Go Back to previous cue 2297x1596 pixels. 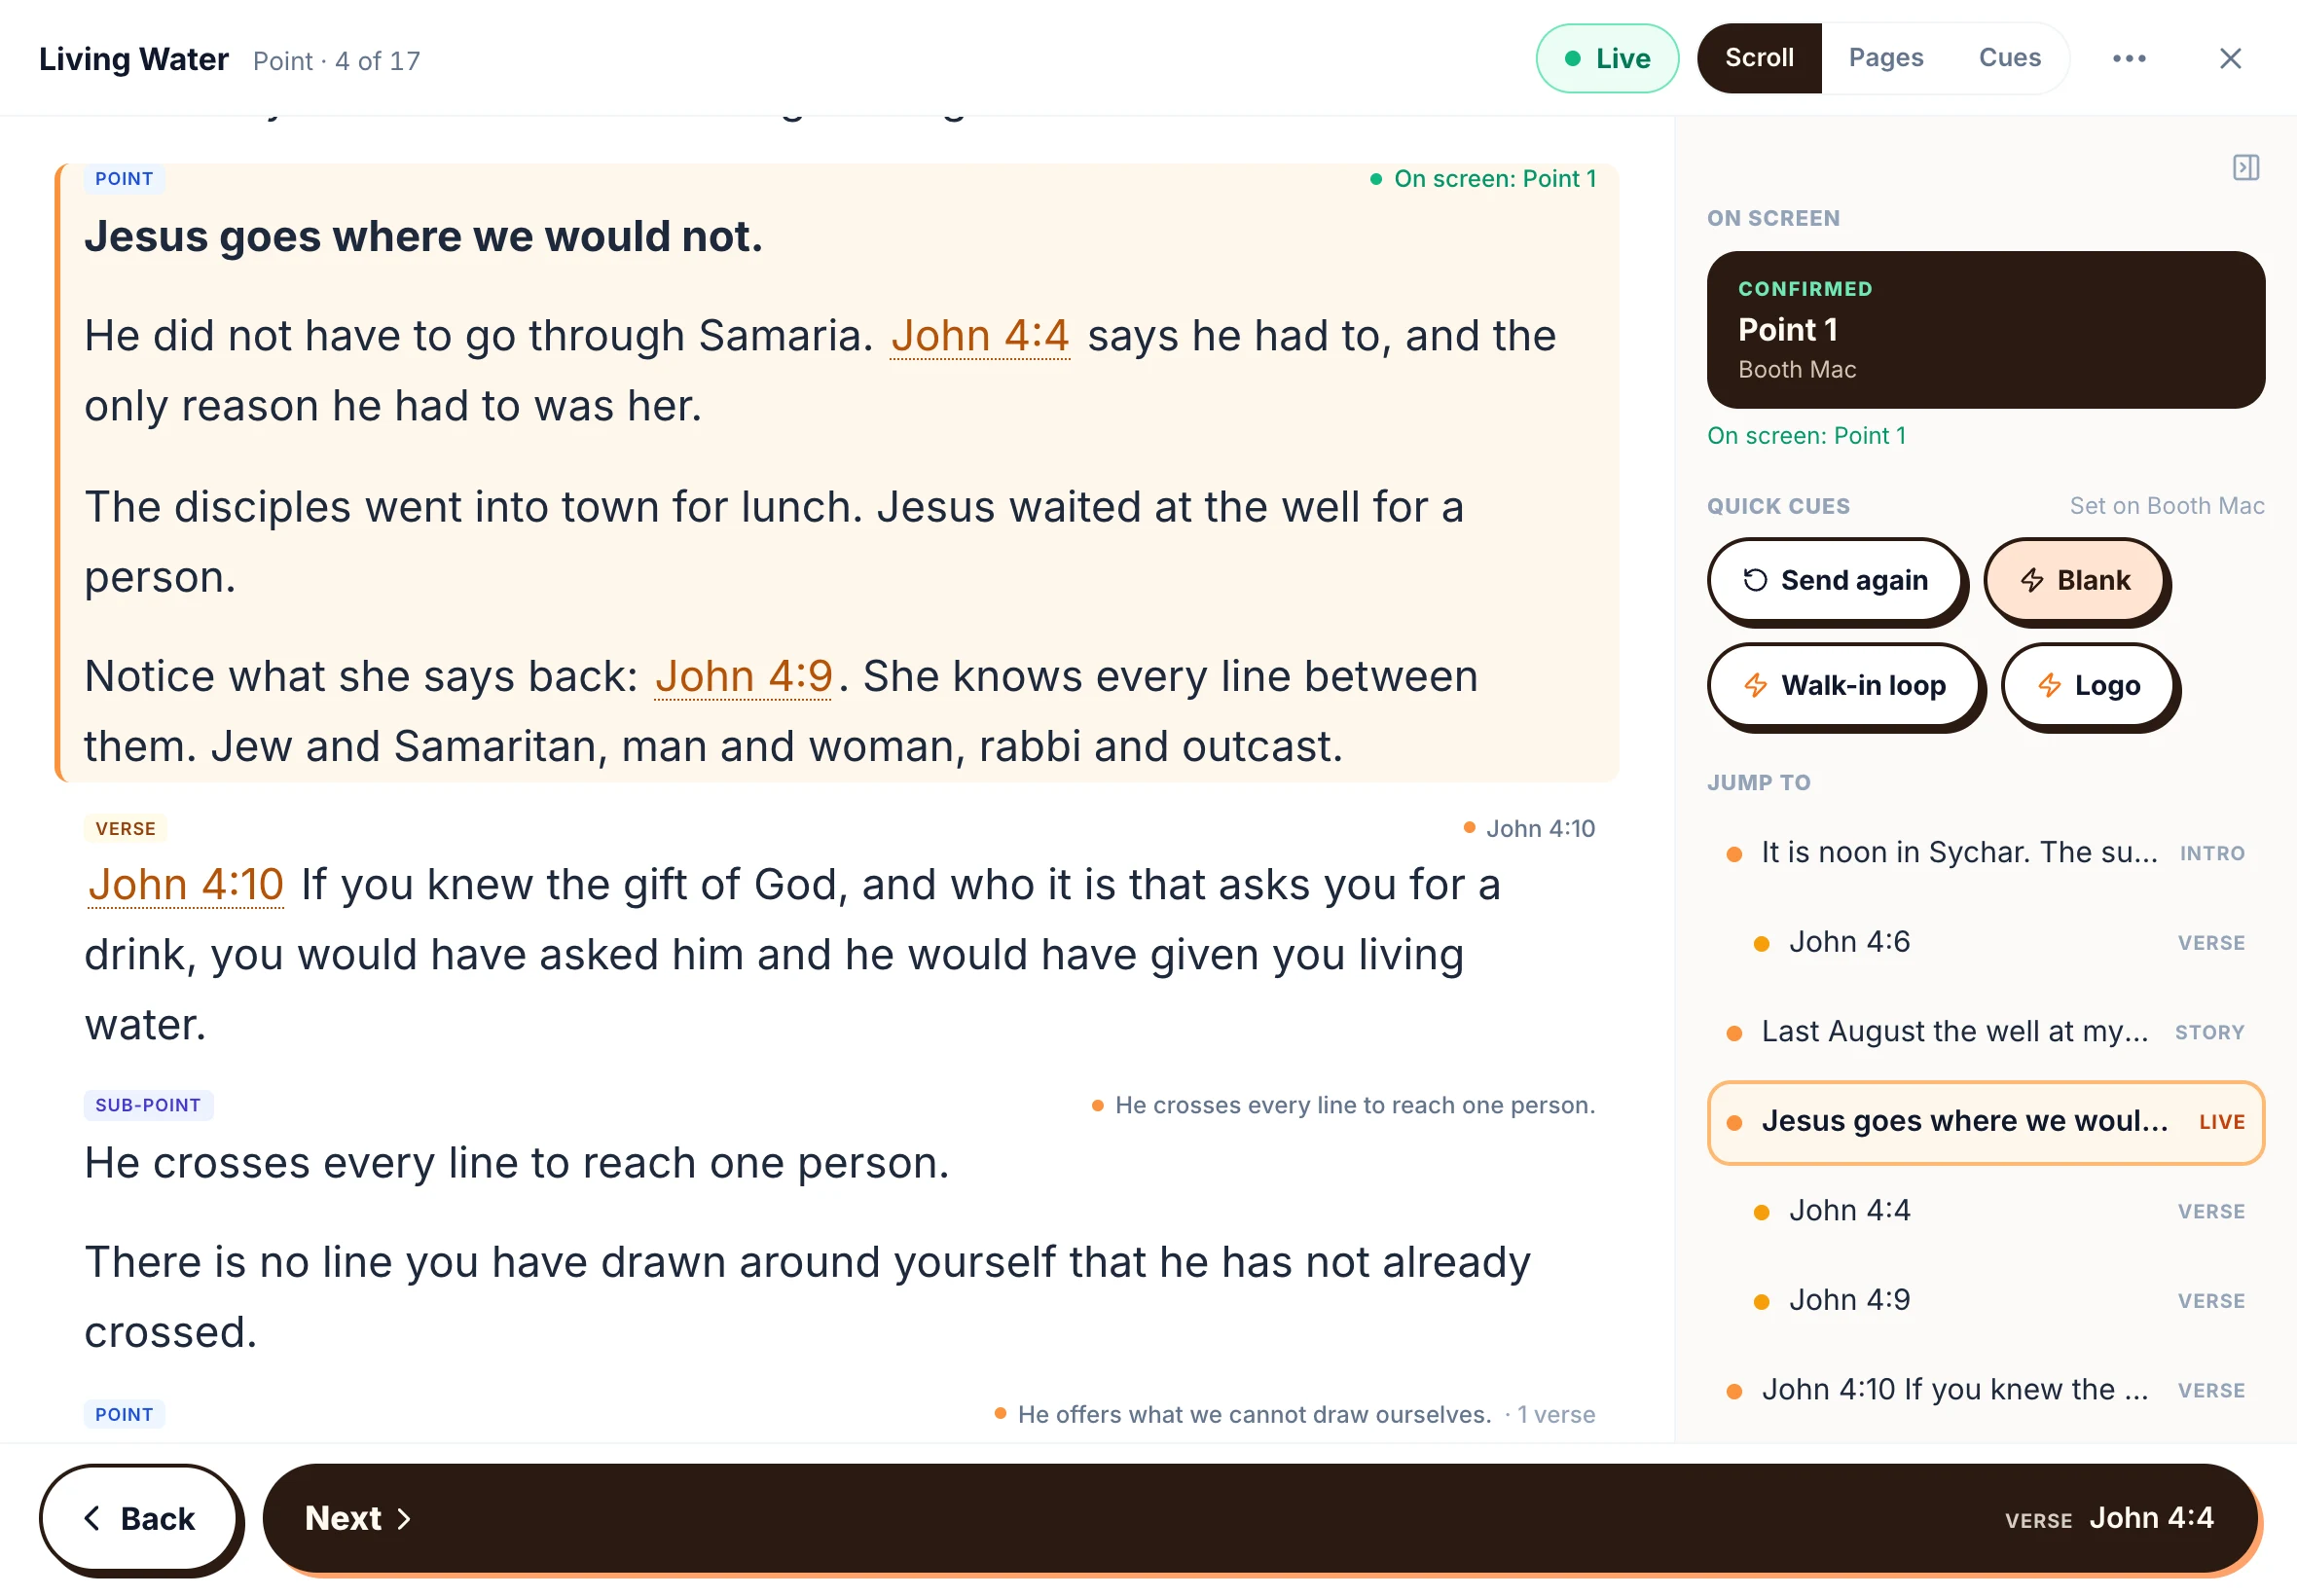(139, 1518)
